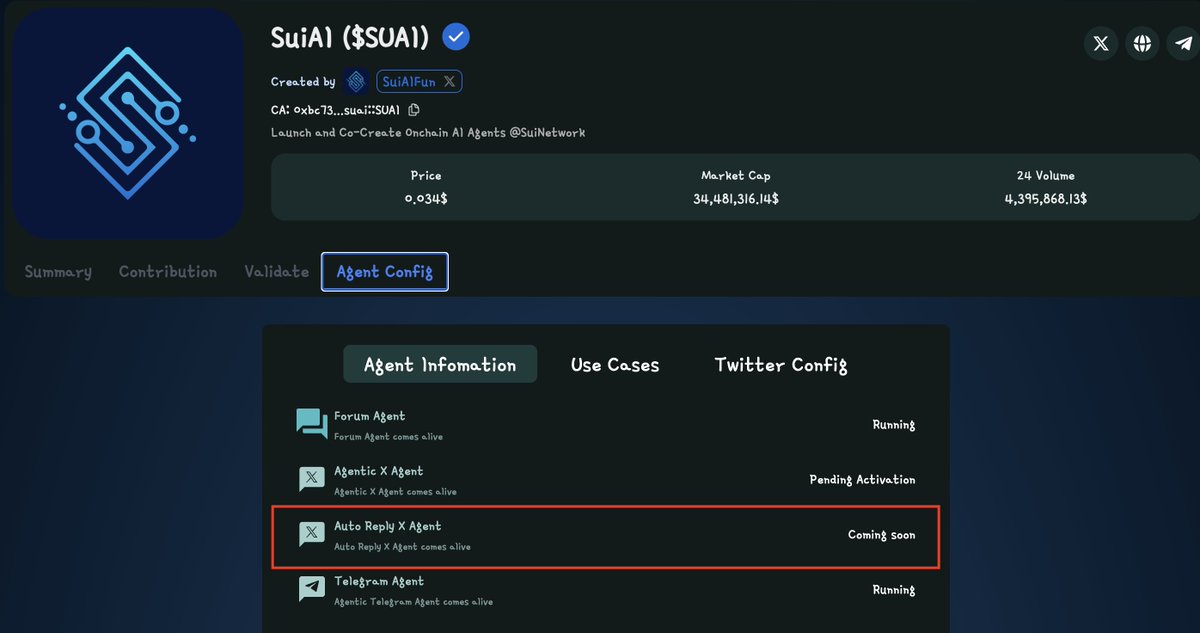Select the Agent Config tab
The image size is (1200, 633).
tap(385, 272)
